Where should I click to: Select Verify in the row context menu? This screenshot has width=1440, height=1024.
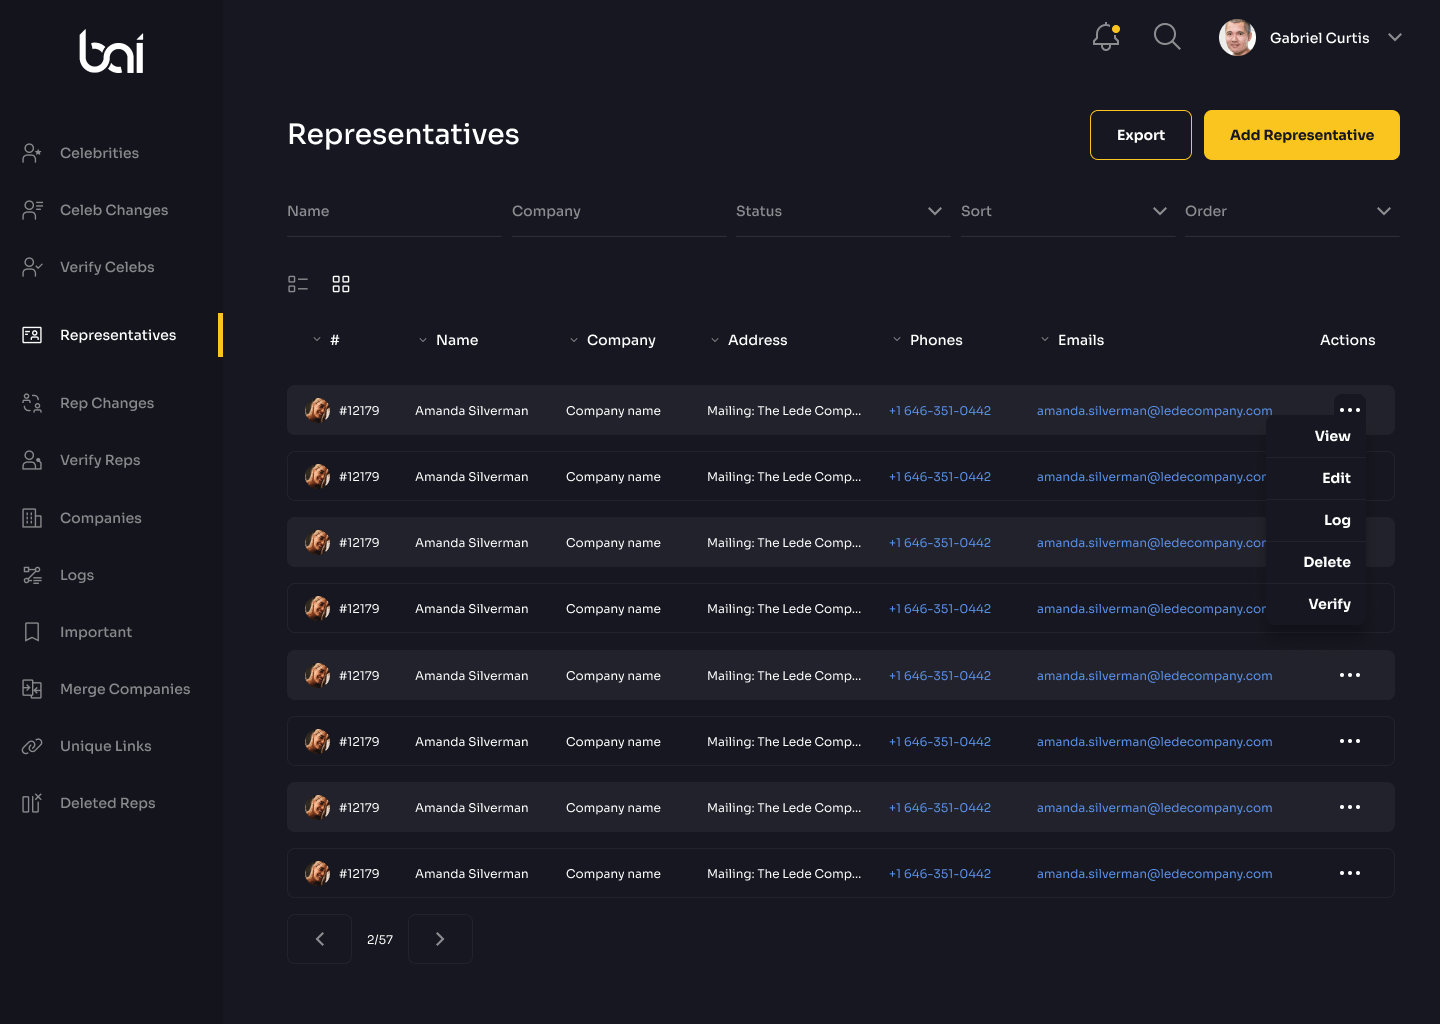1328,604
